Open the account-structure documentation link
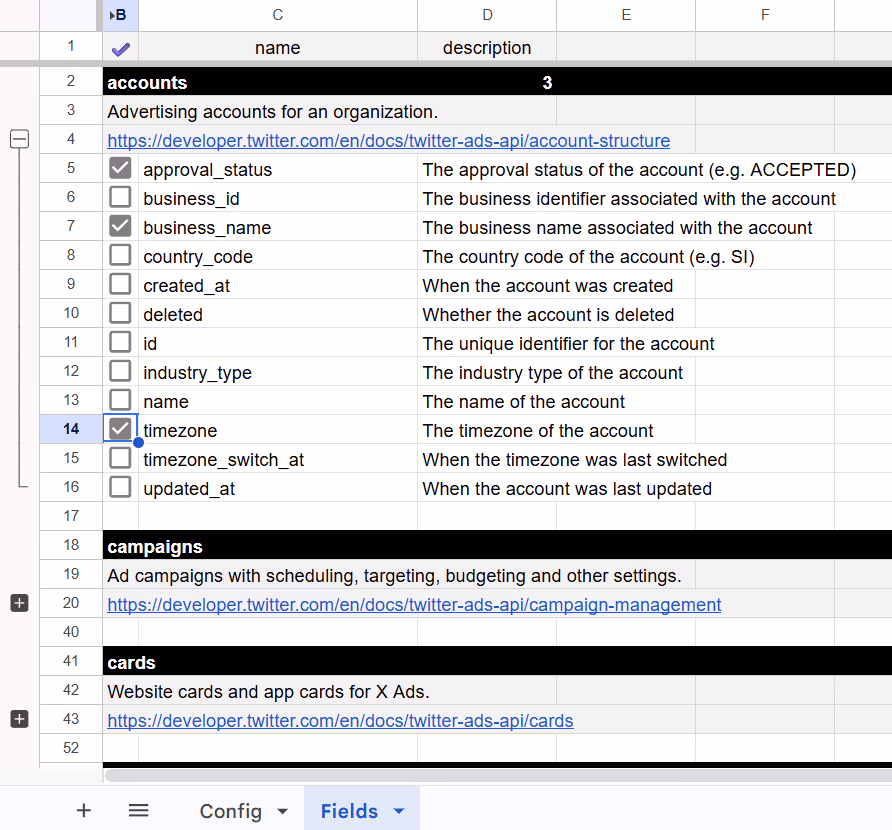 387,140
